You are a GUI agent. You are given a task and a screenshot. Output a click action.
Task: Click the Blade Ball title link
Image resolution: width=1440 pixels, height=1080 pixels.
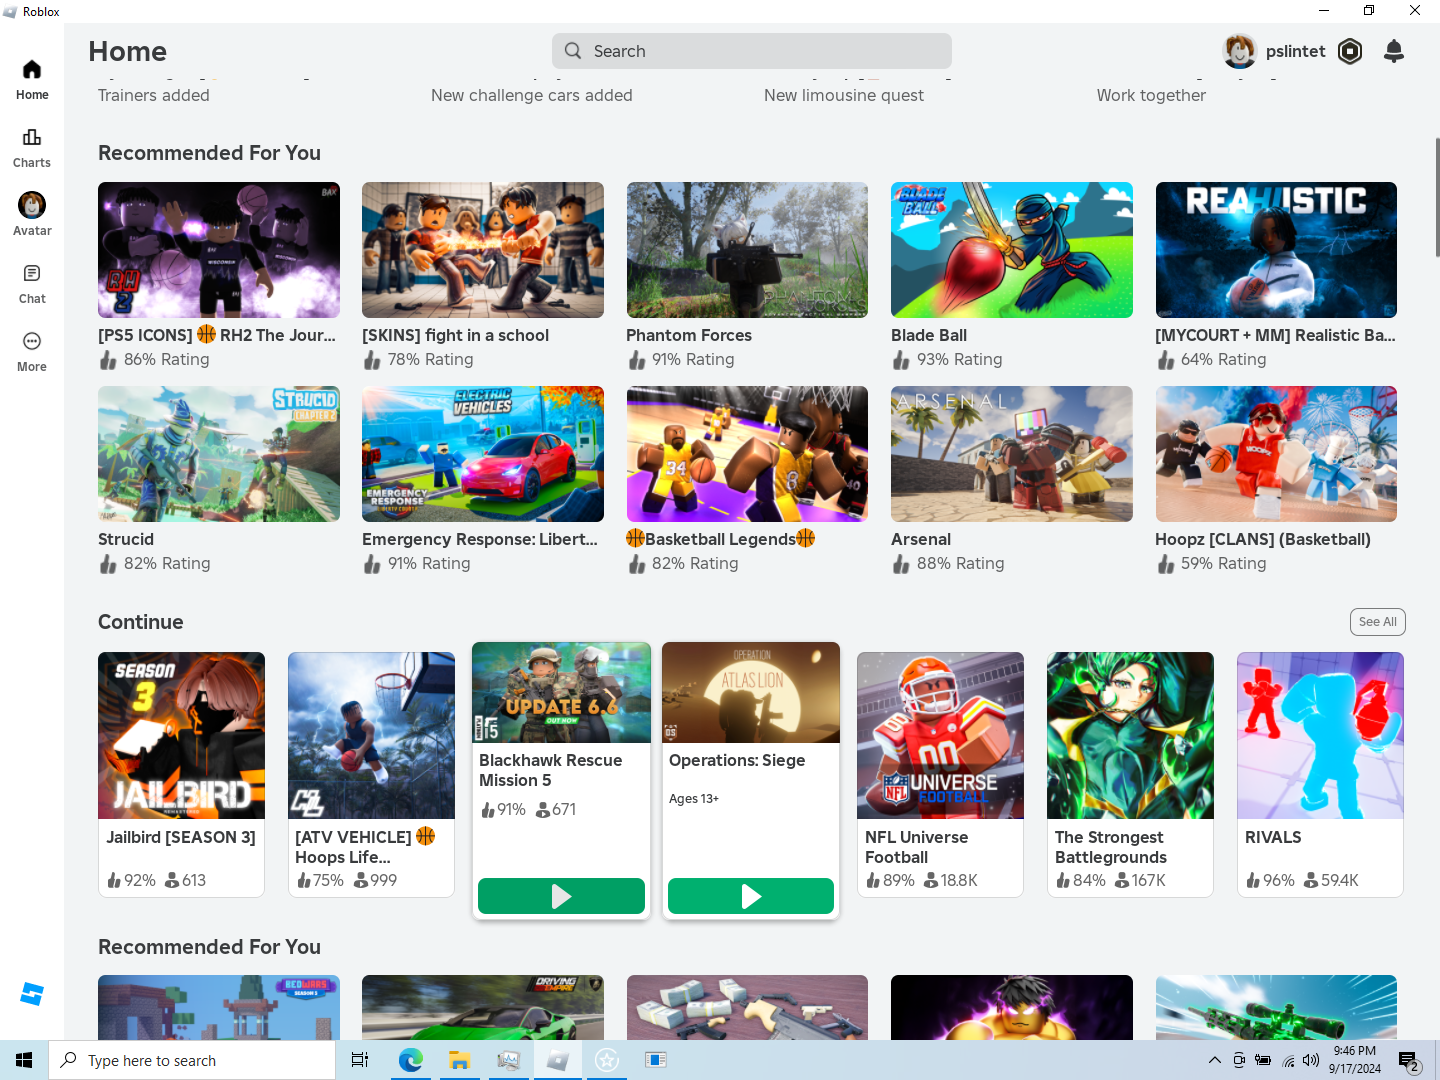pyautogui.click(x=929, y=335)
